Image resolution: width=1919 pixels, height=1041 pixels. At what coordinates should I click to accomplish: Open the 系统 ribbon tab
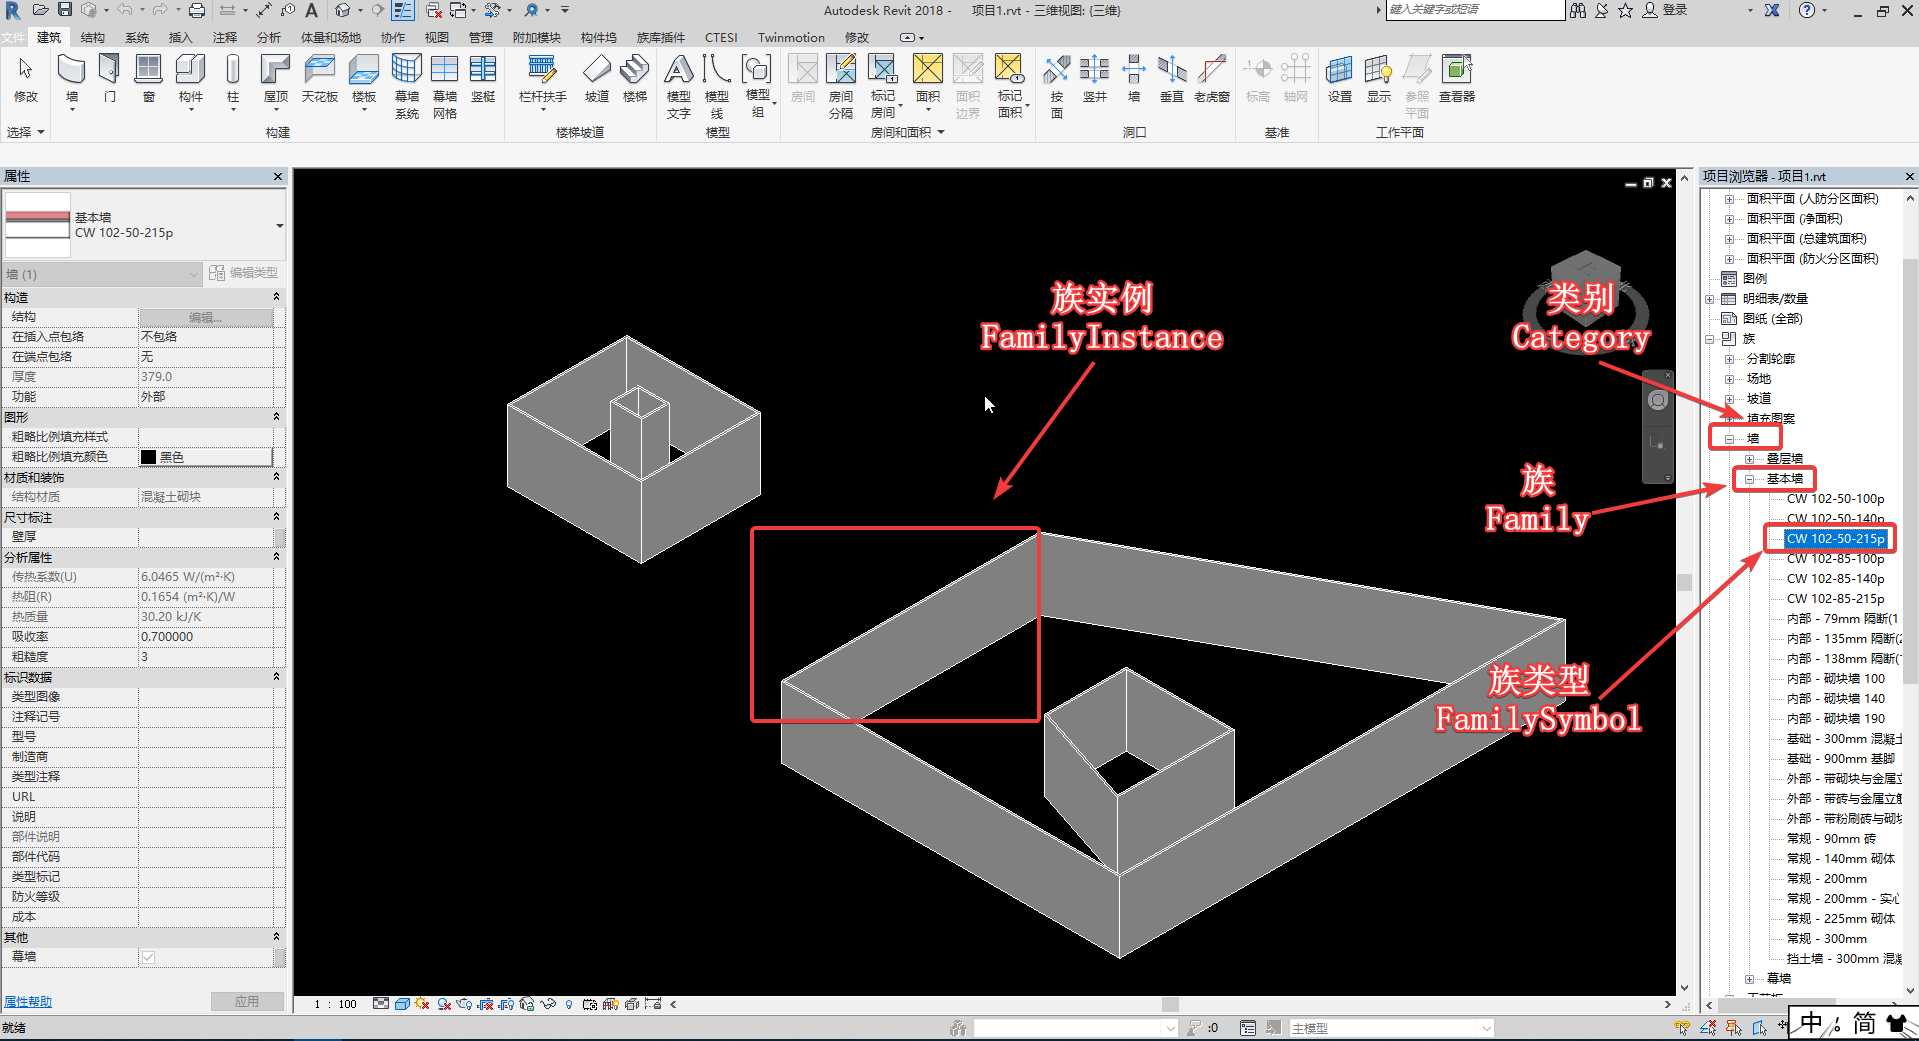[x=137, y=37]
